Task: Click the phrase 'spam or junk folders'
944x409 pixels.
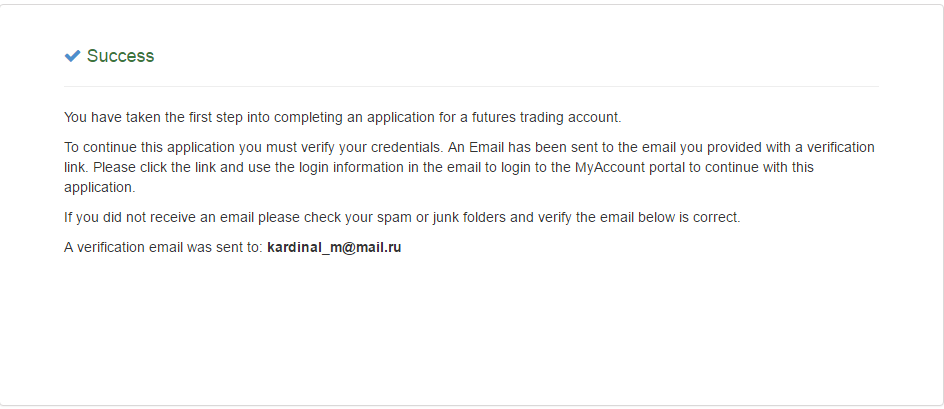Action: point(441,217)
